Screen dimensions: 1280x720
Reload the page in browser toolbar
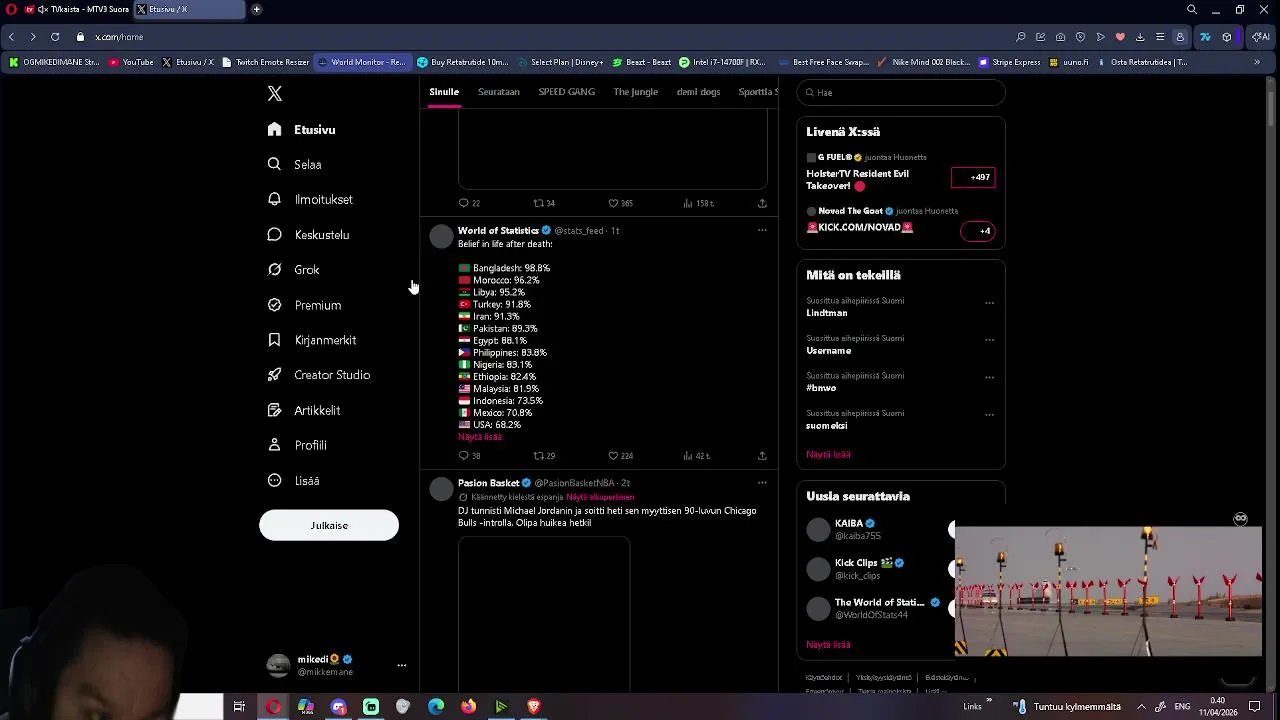(x=55, y=37)
